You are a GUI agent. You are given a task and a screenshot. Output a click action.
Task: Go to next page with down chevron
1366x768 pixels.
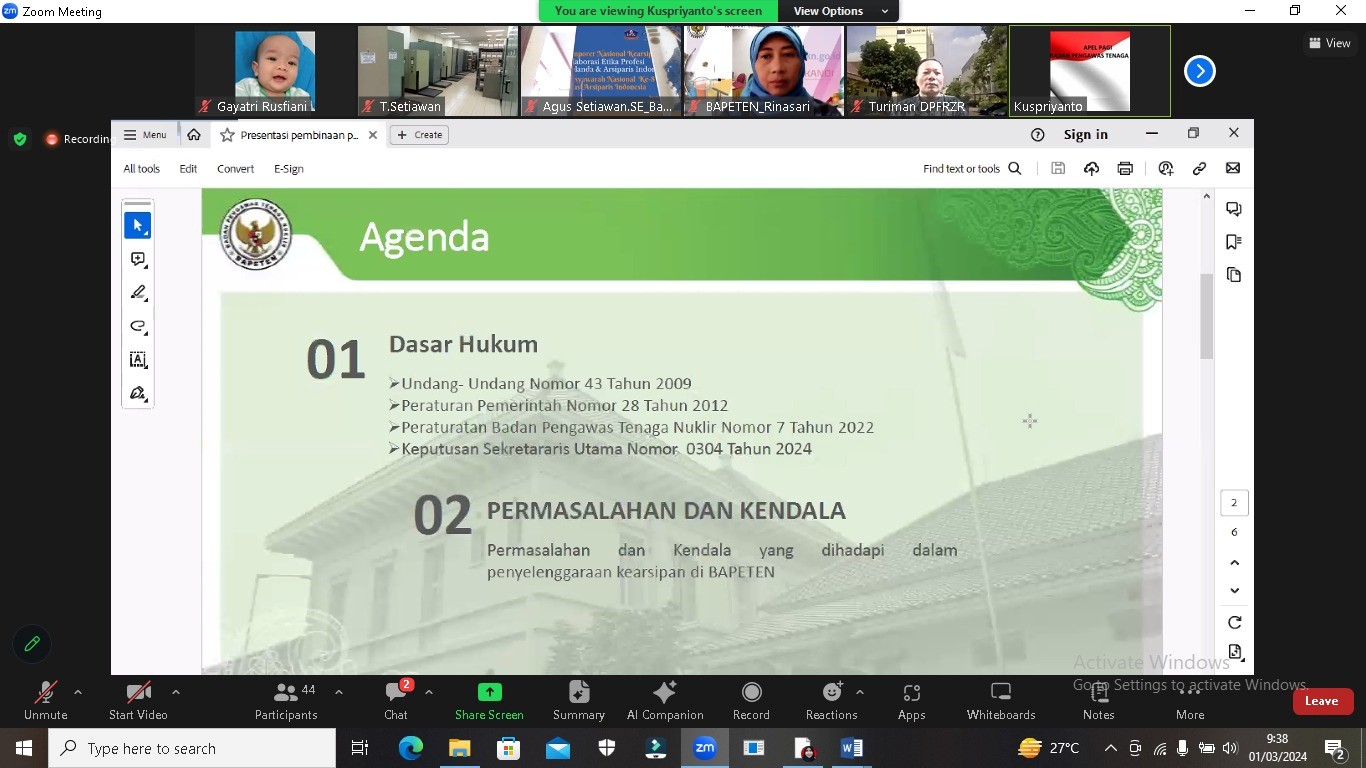coord(1234,591)
